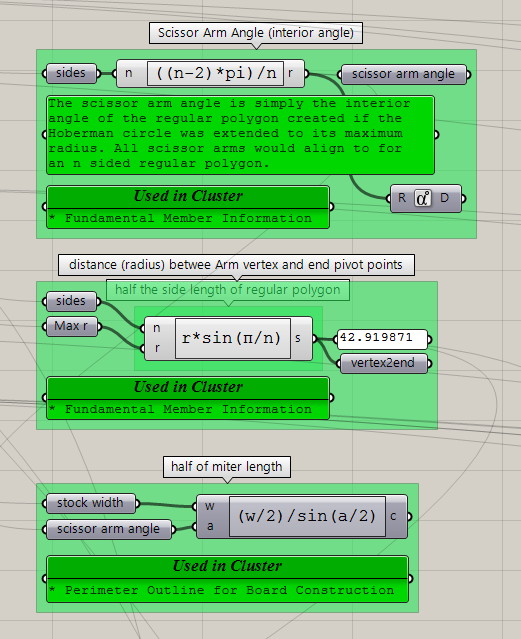Click the 42.919871 value panel
This screenshot has width=521, height=639.
point(382,339)
